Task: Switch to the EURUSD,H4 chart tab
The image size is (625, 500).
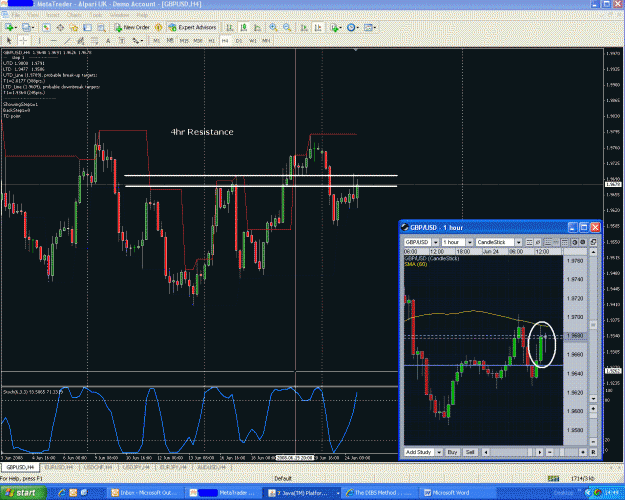Action: pos(59,467)
